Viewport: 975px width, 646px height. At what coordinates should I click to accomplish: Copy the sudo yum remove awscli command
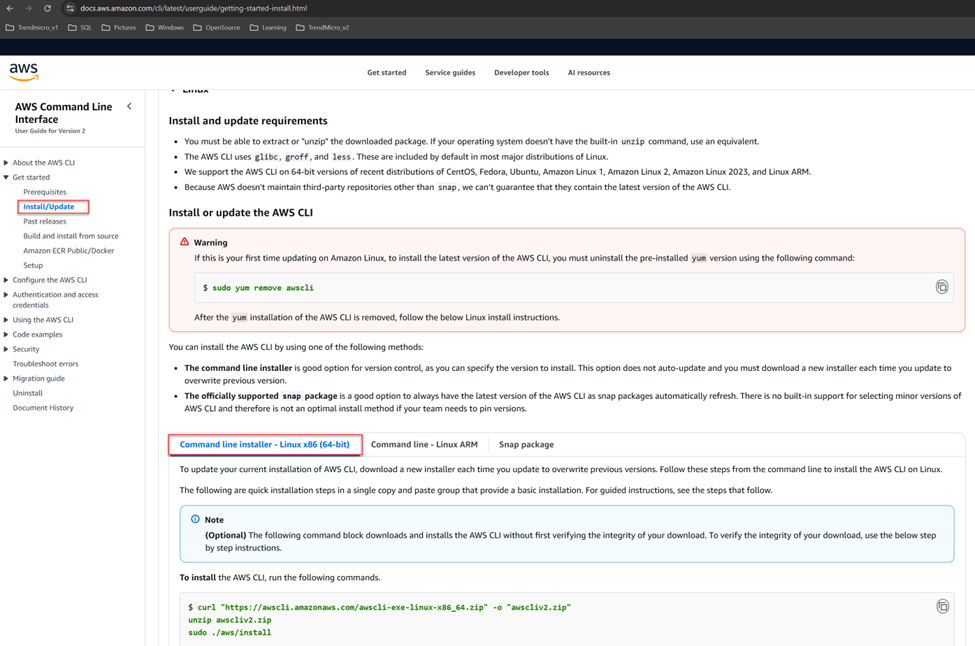(941, 287)
